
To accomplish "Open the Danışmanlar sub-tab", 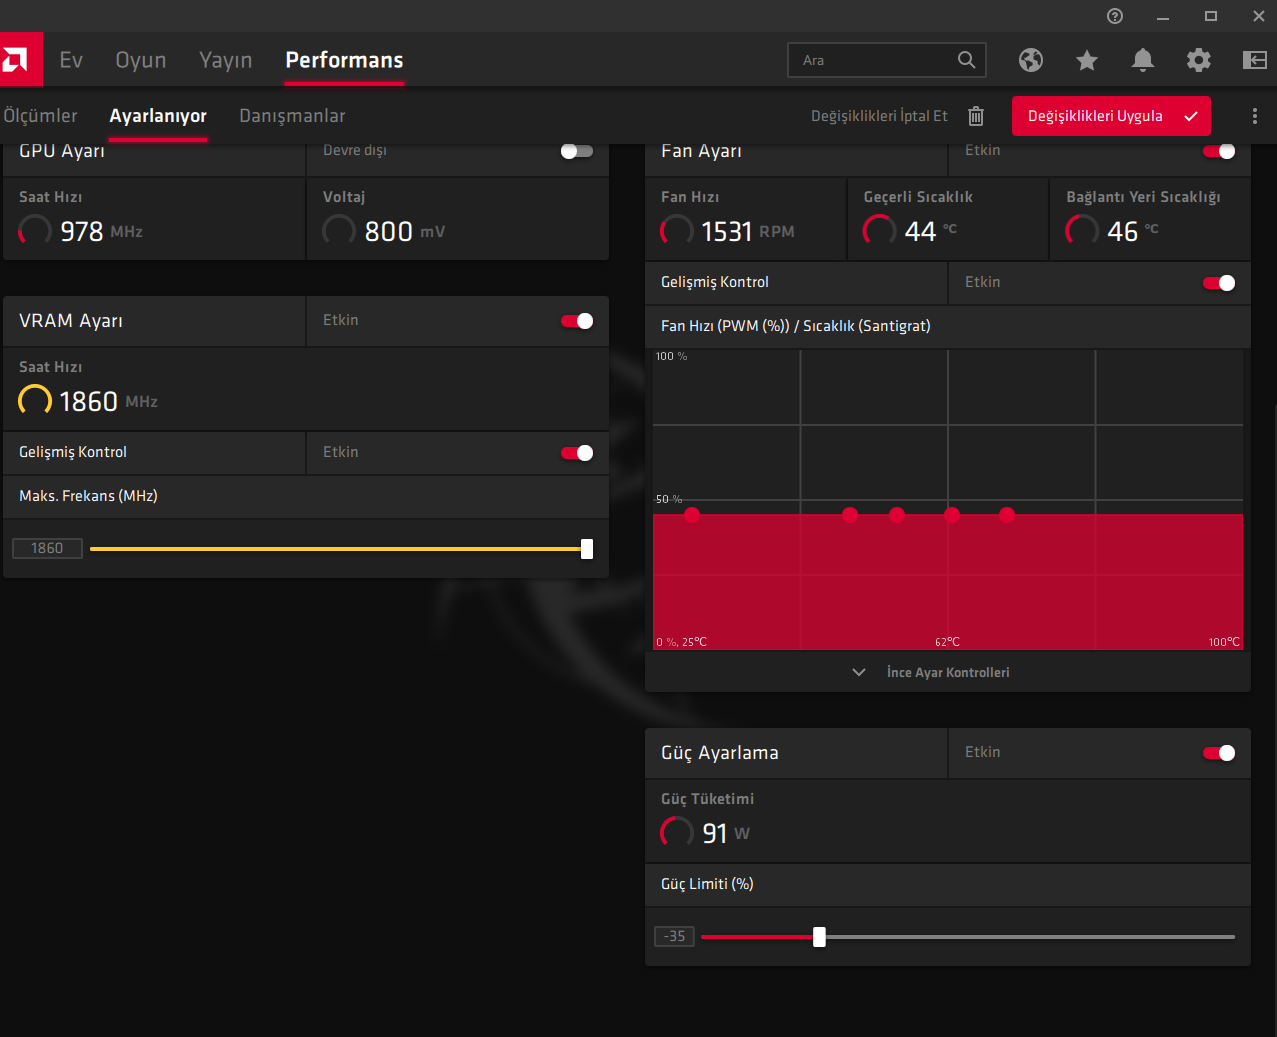I will (x=292, y=116).
